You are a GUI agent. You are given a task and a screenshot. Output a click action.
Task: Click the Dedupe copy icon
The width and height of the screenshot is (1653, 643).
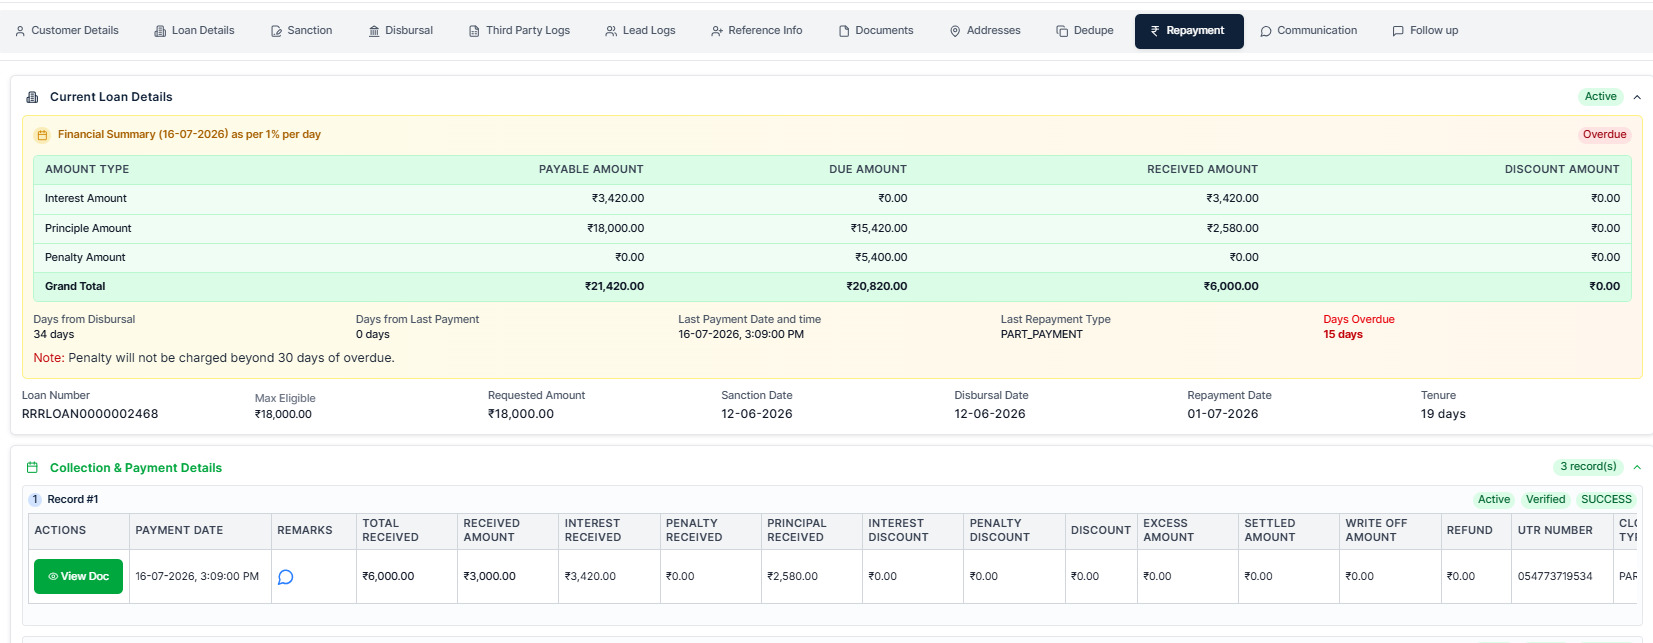(1062, 31)
